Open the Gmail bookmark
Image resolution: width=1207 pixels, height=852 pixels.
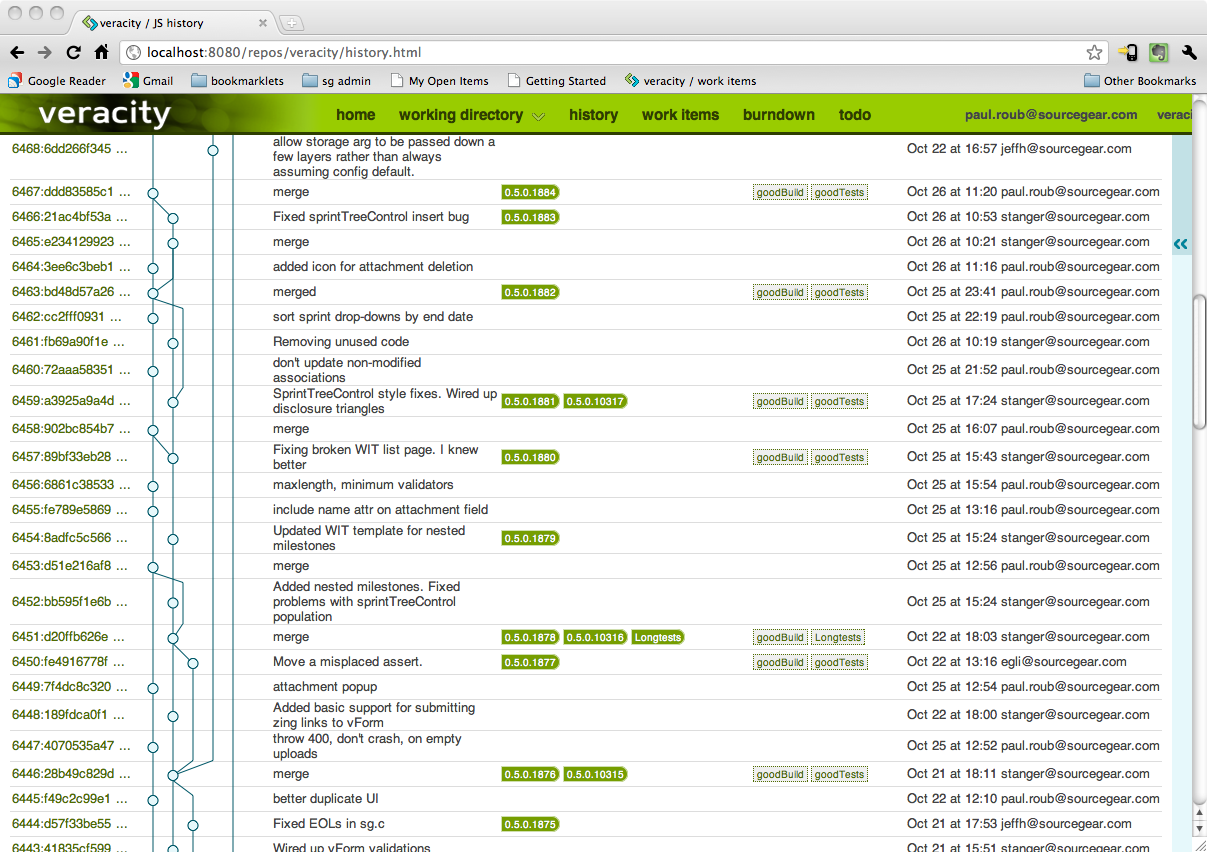148,81
